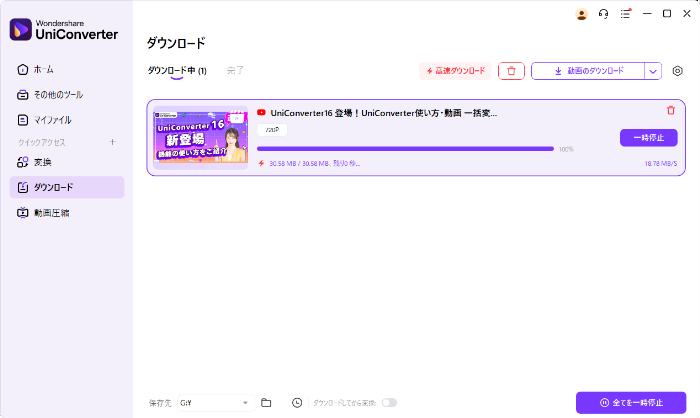700x418 pixels.
Task: Click the 全てを一時停止 button
Action: point(631,403)
